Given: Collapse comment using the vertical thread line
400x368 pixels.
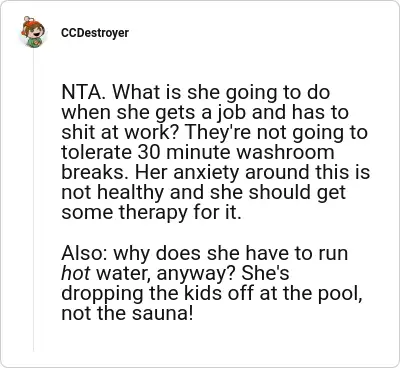Looking at the screenshot, I should 33,200.
